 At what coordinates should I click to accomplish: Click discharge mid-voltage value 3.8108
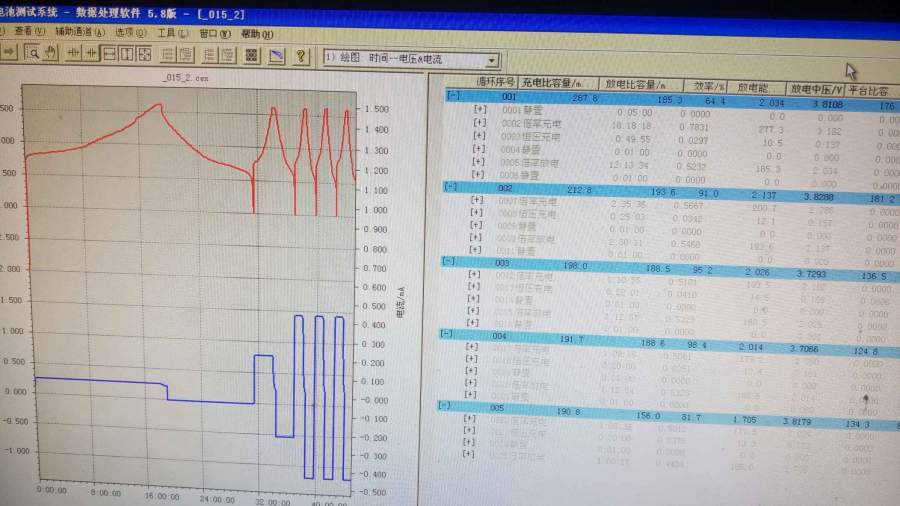coord(827,104)
